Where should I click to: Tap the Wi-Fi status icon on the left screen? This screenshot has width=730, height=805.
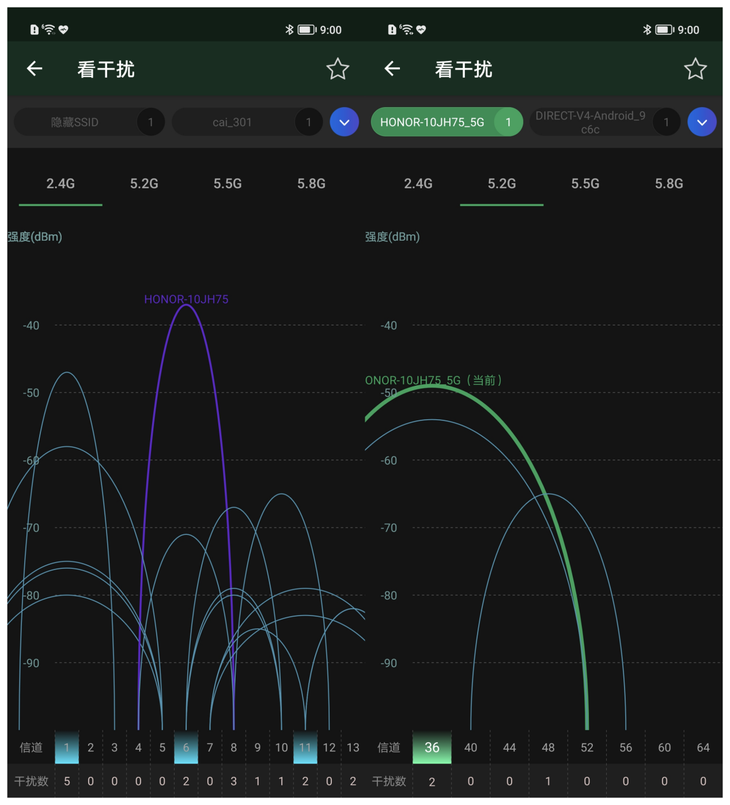pos(49,30)
